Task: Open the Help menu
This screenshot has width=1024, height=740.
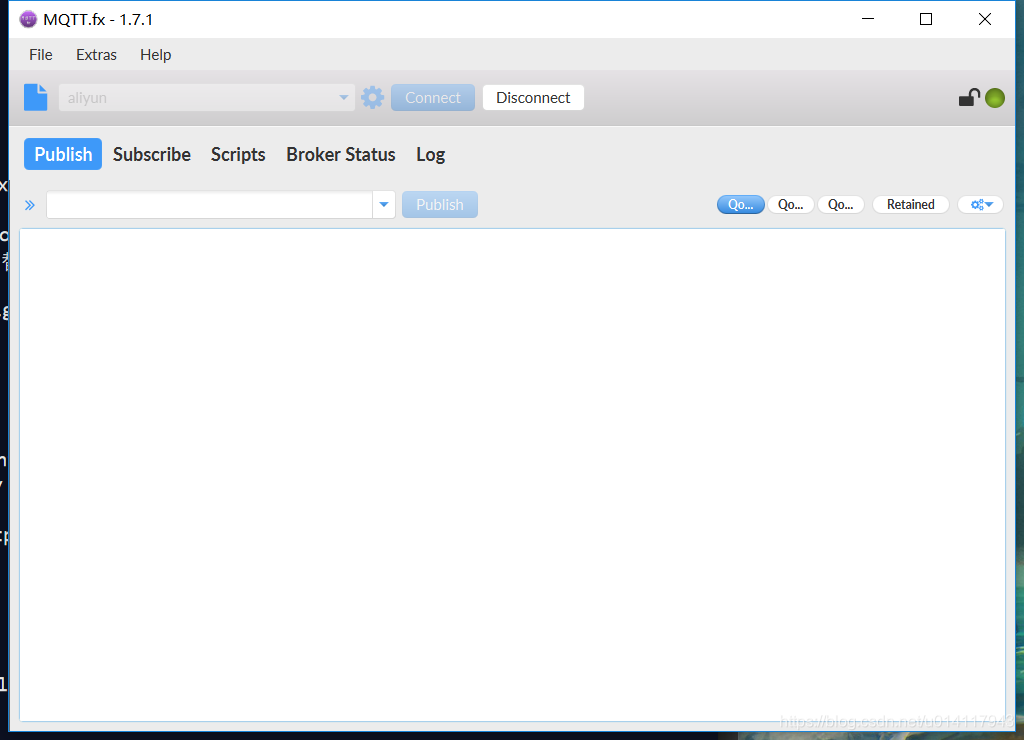Action: coord(155,55)
